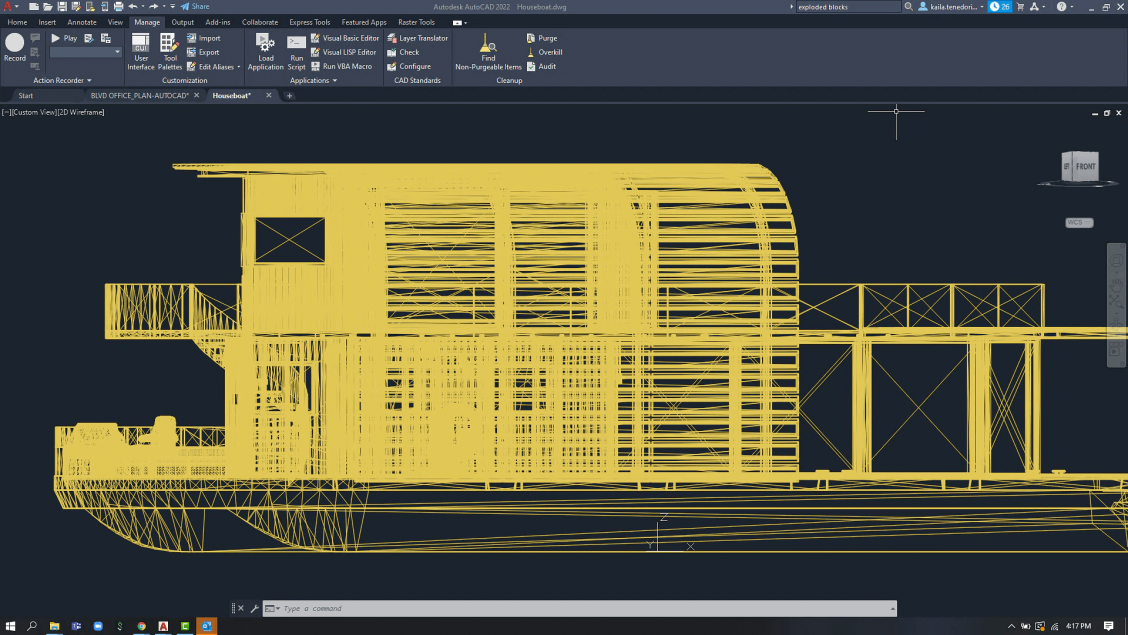Click Record in Action Recorder
The width and height of the screenshot is (1128, 635).
pos(14,45)
